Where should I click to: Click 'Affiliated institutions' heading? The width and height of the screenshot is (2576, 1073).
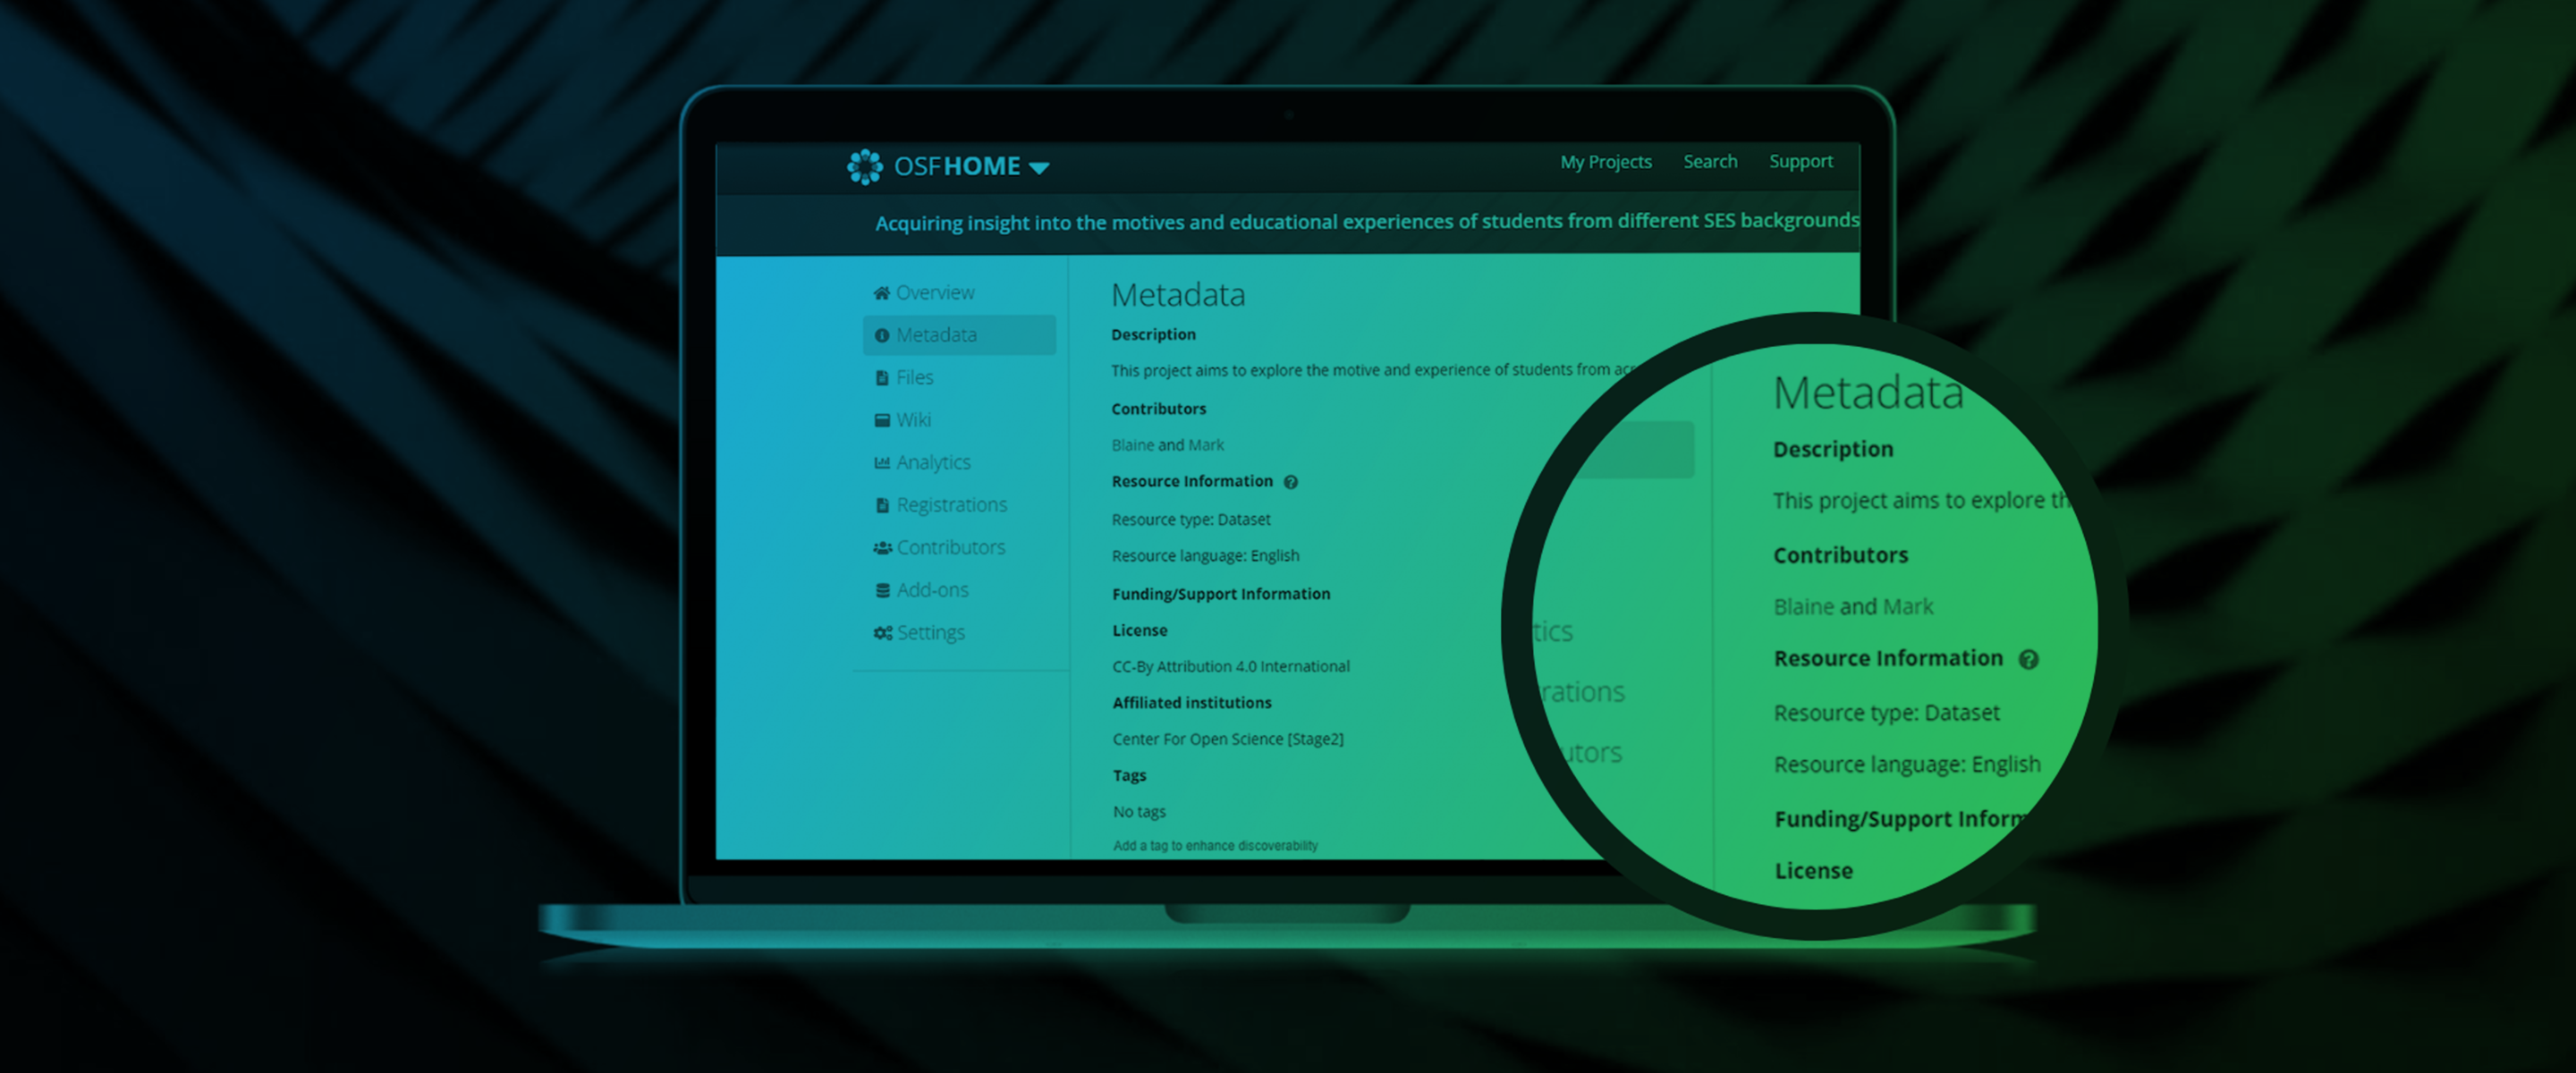click(1192, 703)
